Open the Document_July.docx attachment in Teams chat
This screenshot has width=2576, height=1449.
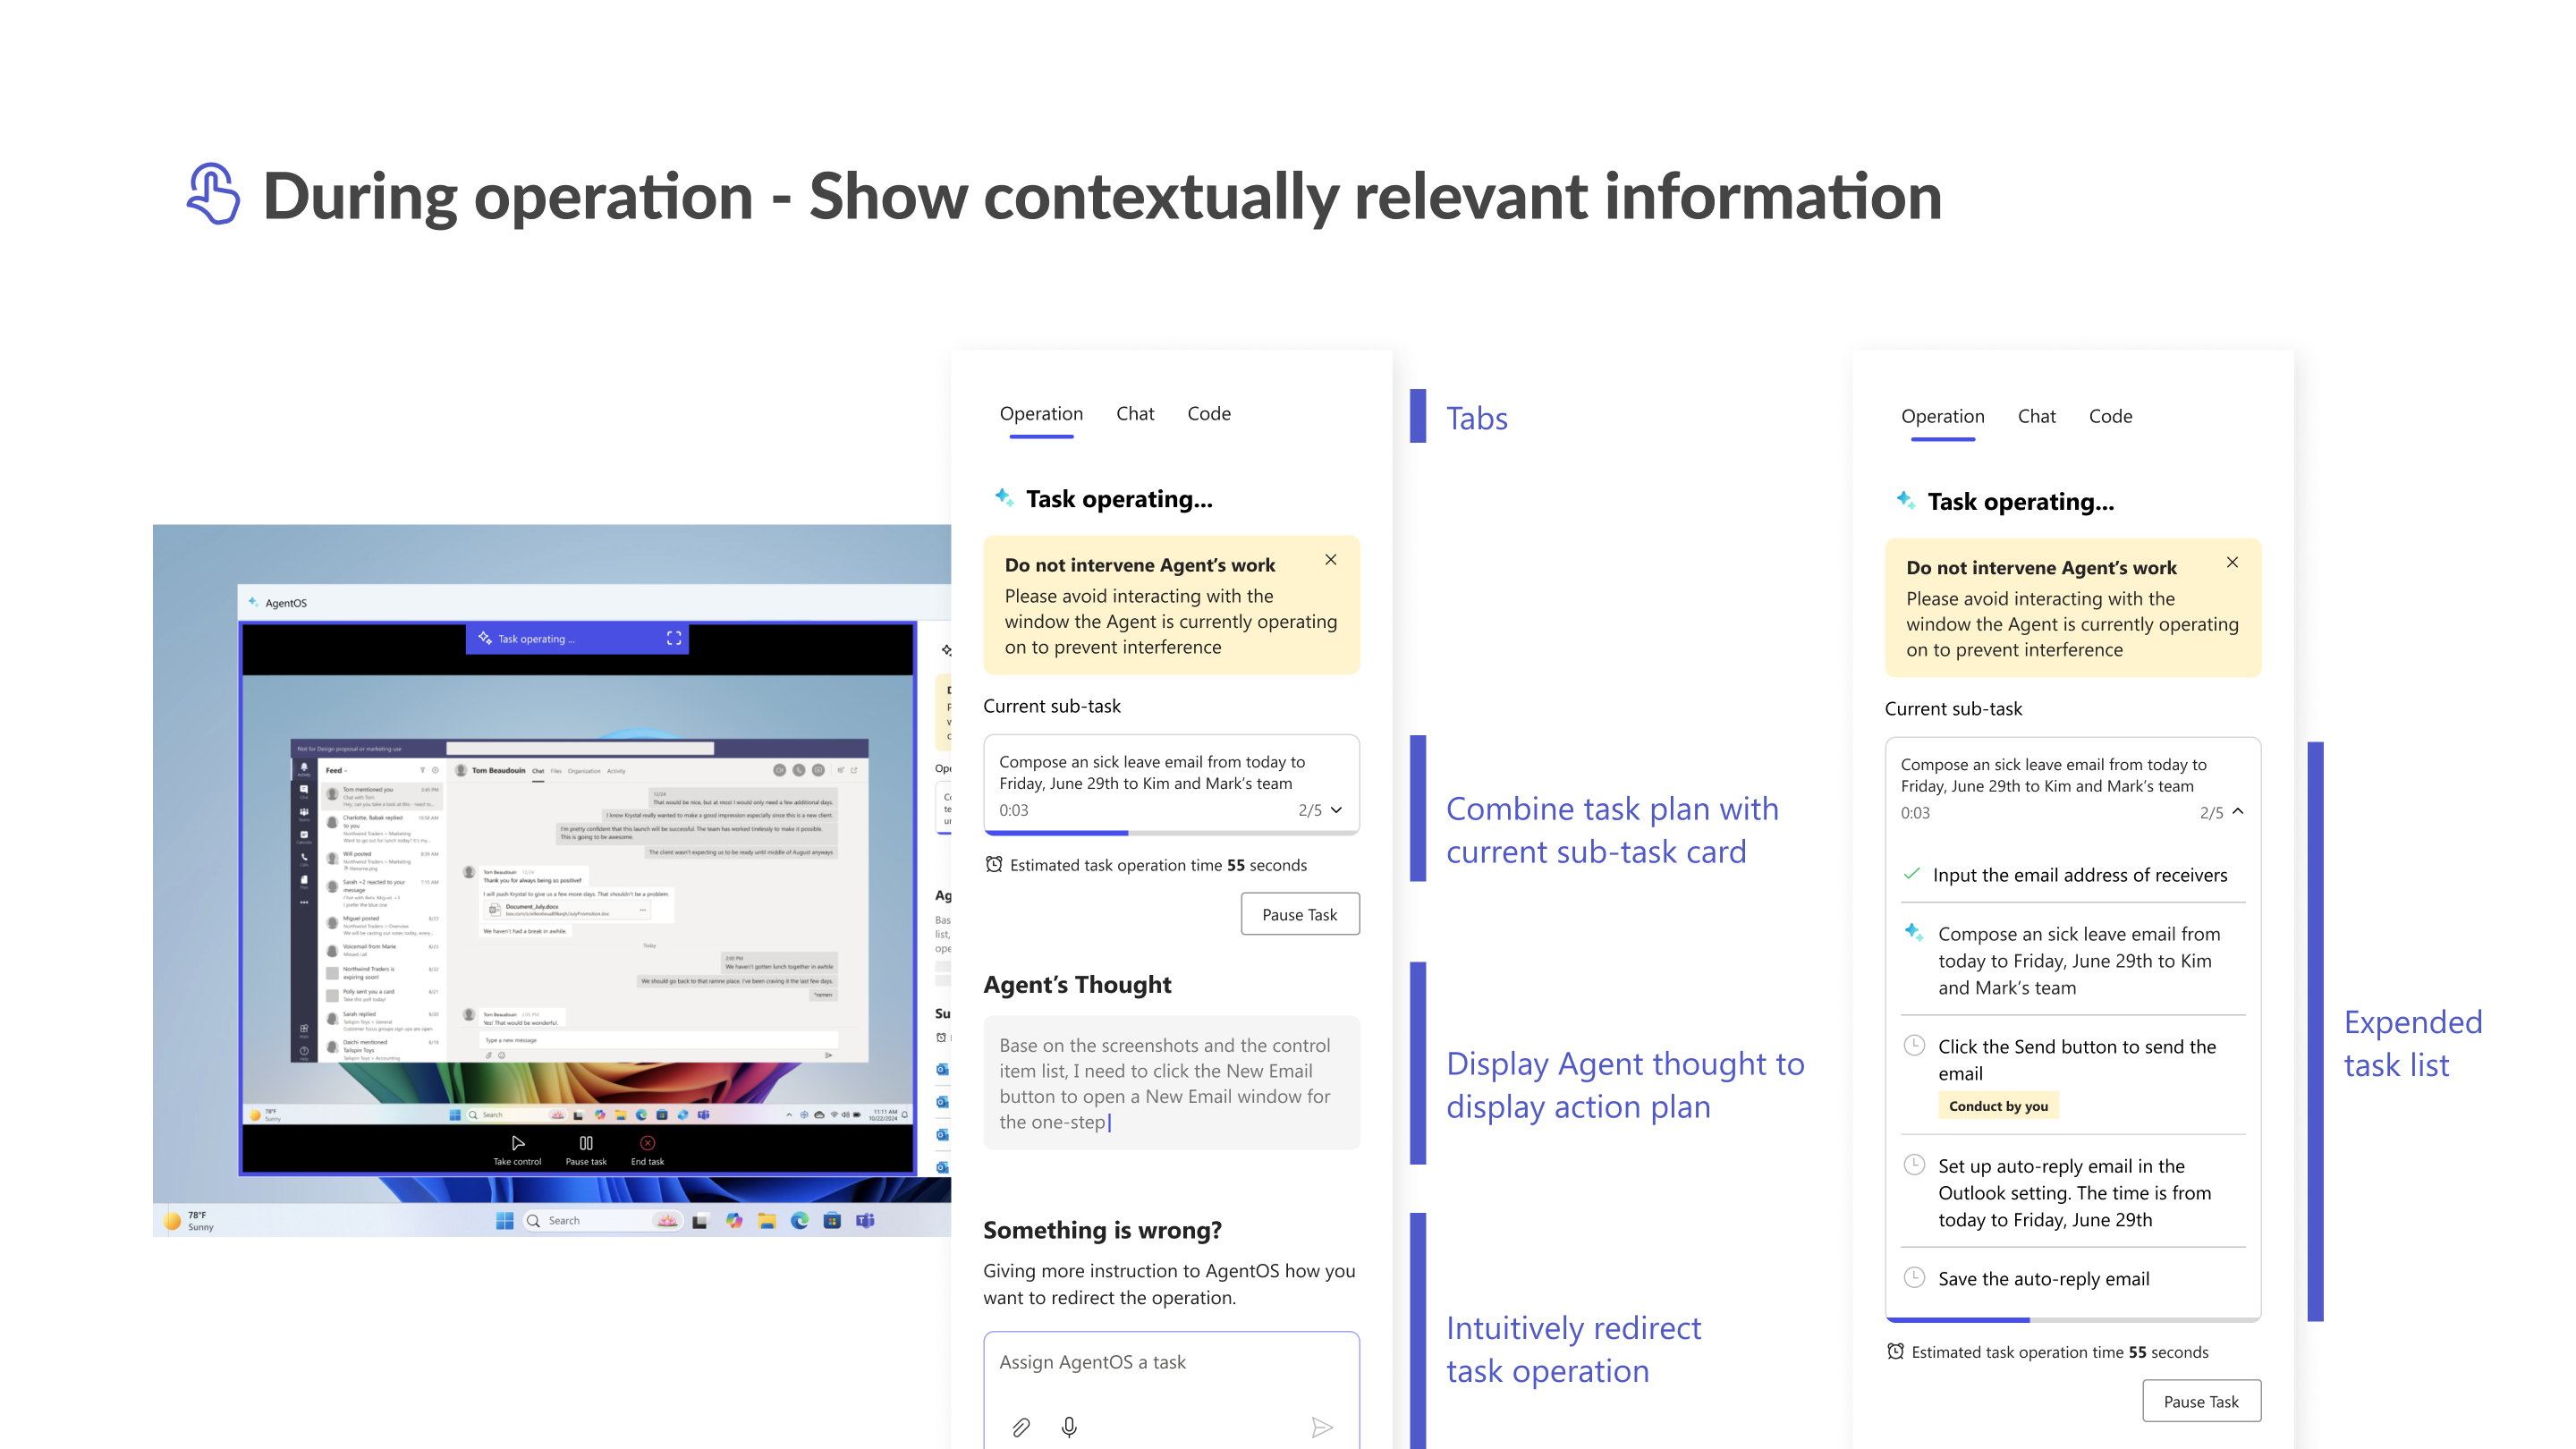coord(567,910)
